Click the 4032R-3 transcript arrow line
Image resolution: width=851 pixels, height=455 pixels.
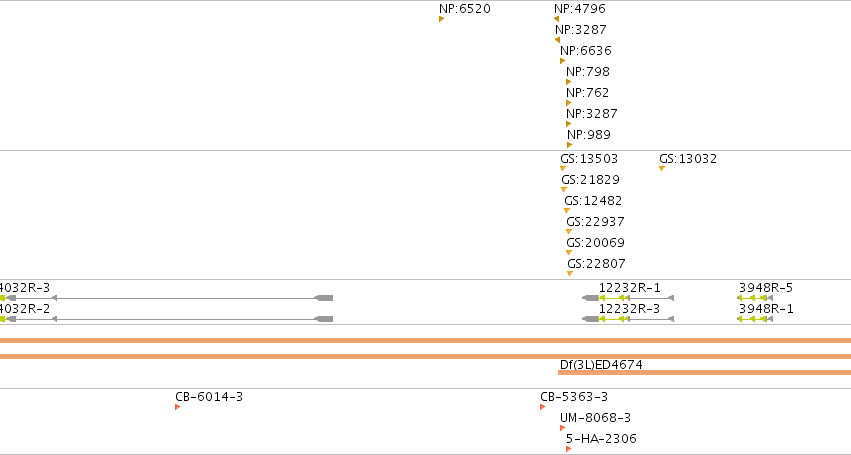pos(166,298)
